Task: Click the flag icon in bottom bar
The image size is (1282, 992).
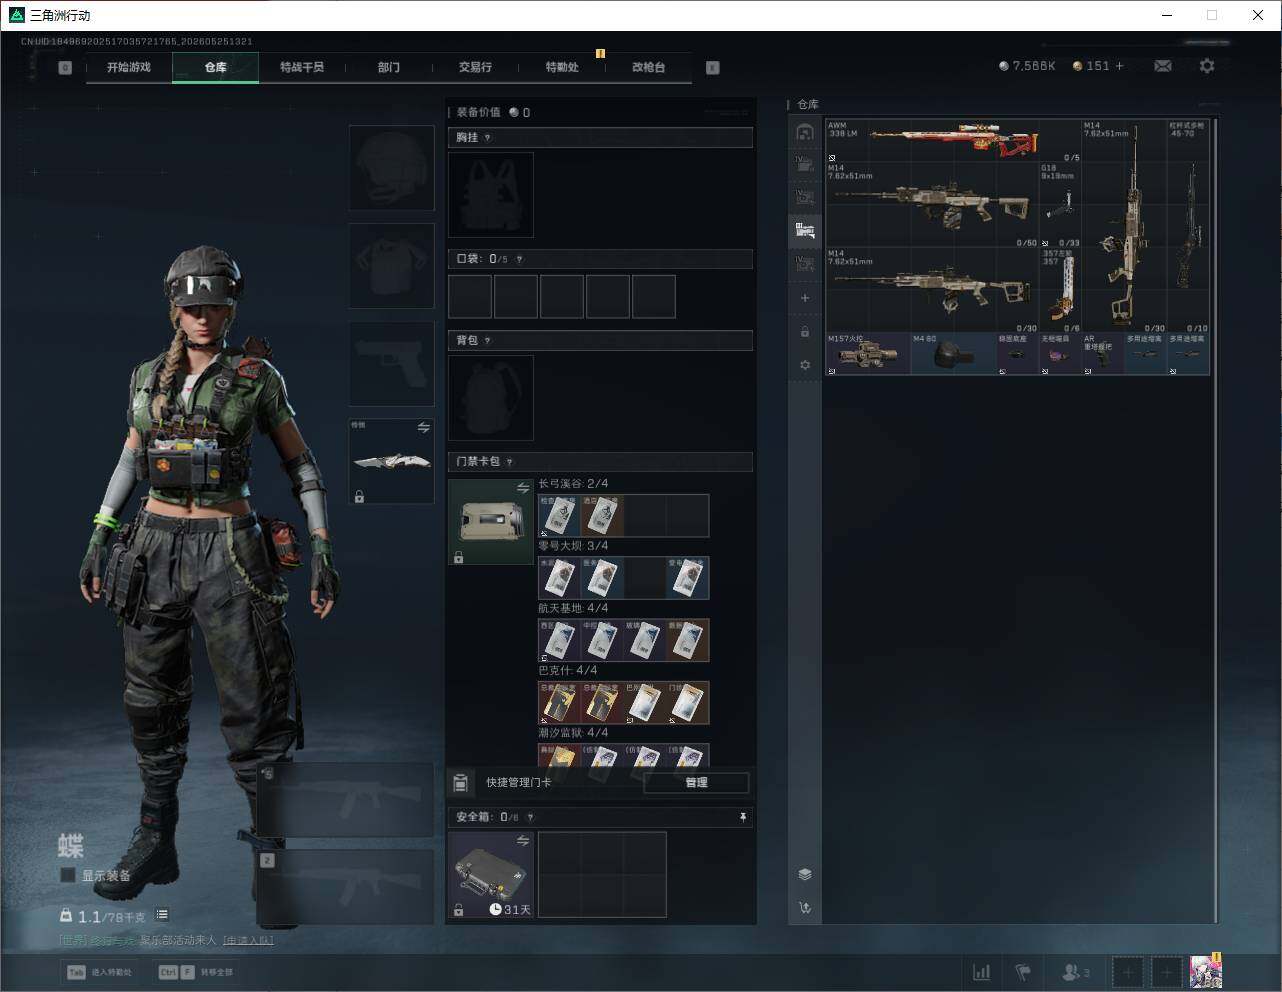Action: pos(1023,972)
